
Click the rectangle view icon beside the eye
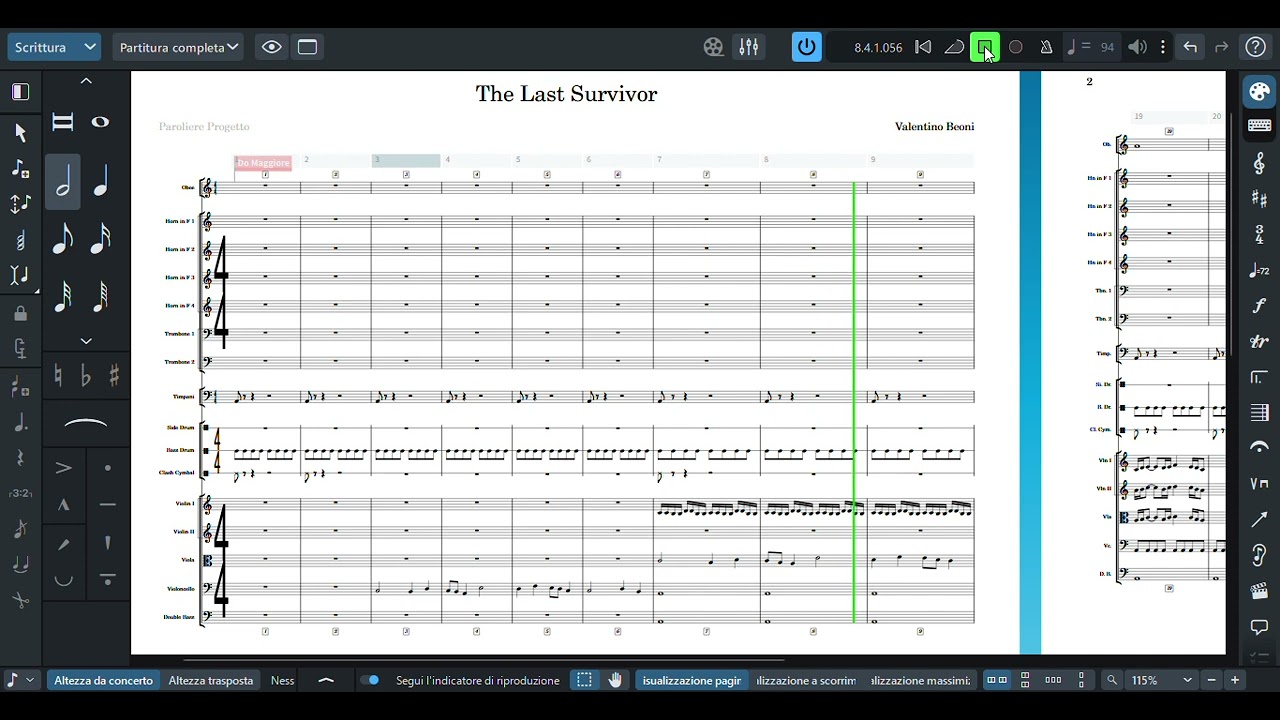[307, 47]
